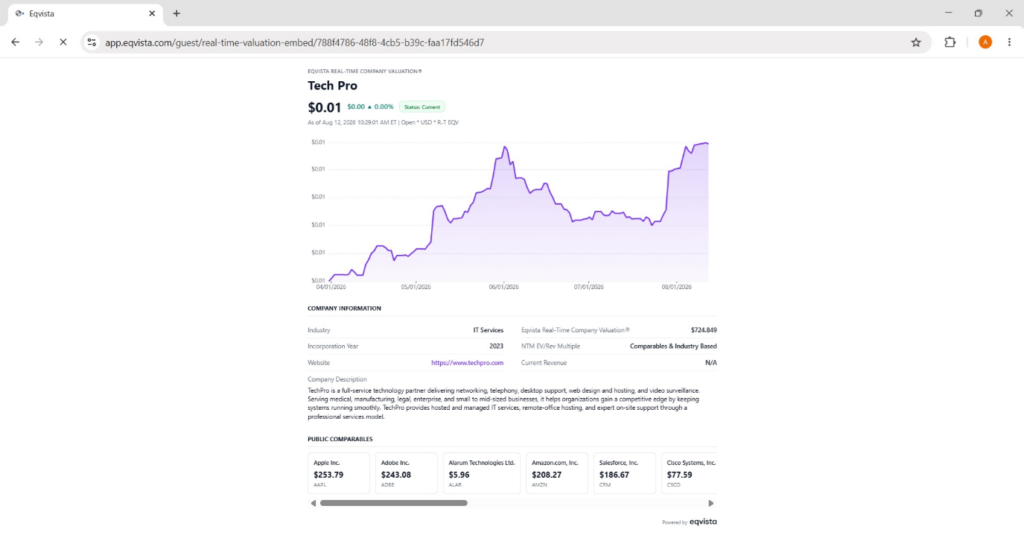The width and height of the screenshot is (1024, 538).
Task: Click the CRM ticker symbol
Action: pos(605,485)
